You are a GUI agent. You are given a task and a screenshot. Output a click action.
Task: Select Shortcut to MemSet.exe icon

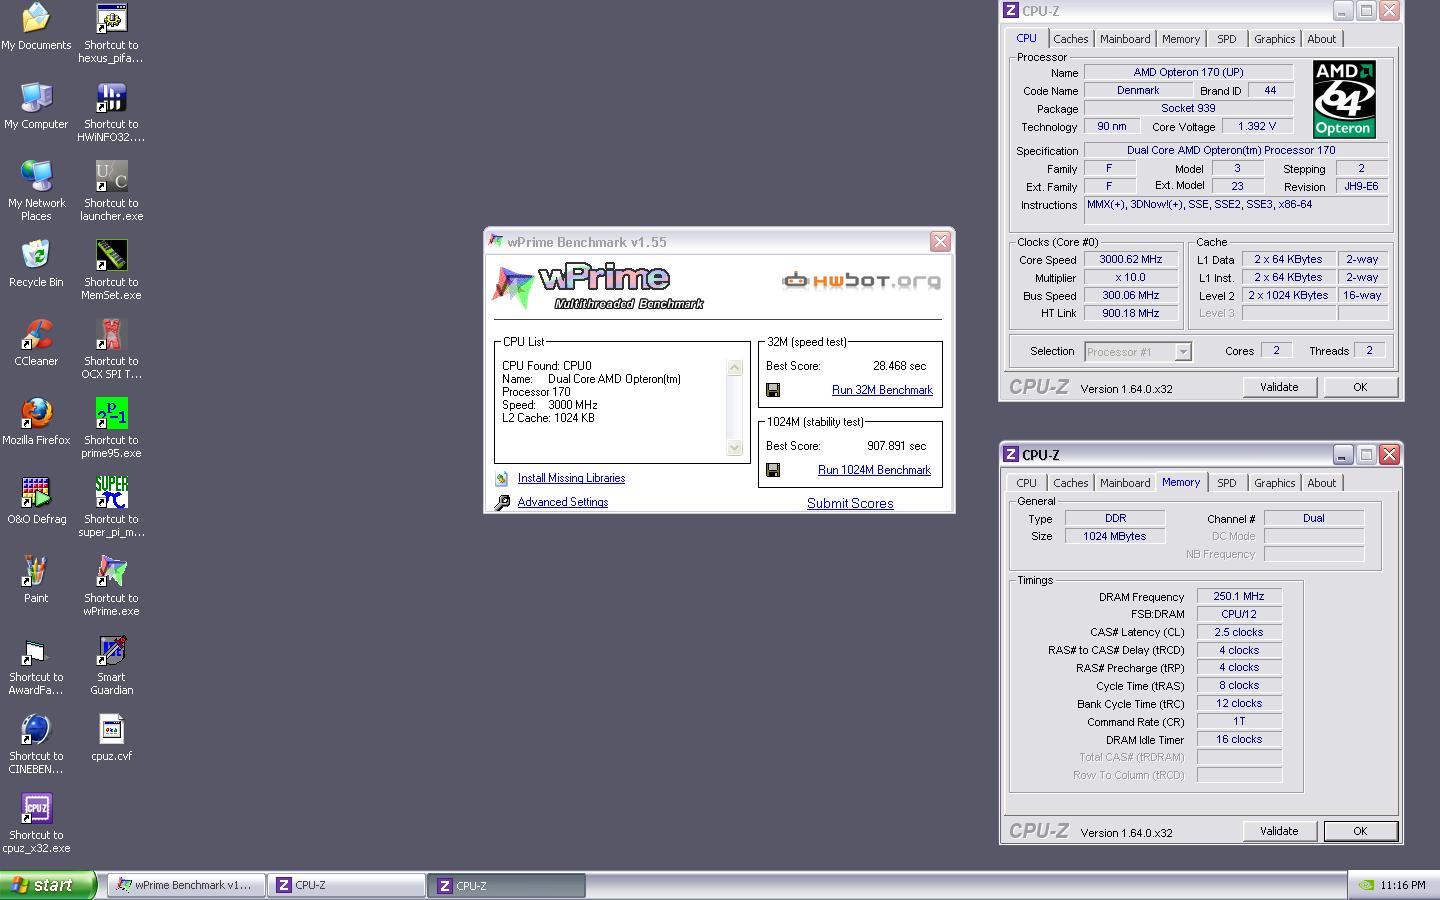(x=111, y=271)
